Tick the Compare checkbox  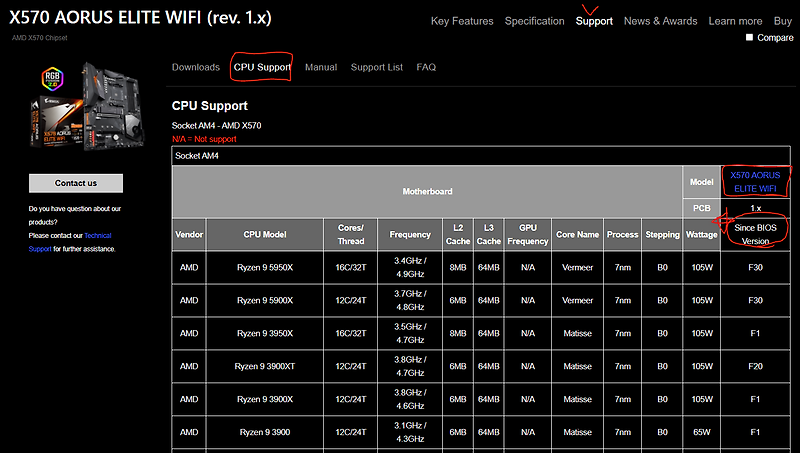(749, 37)
